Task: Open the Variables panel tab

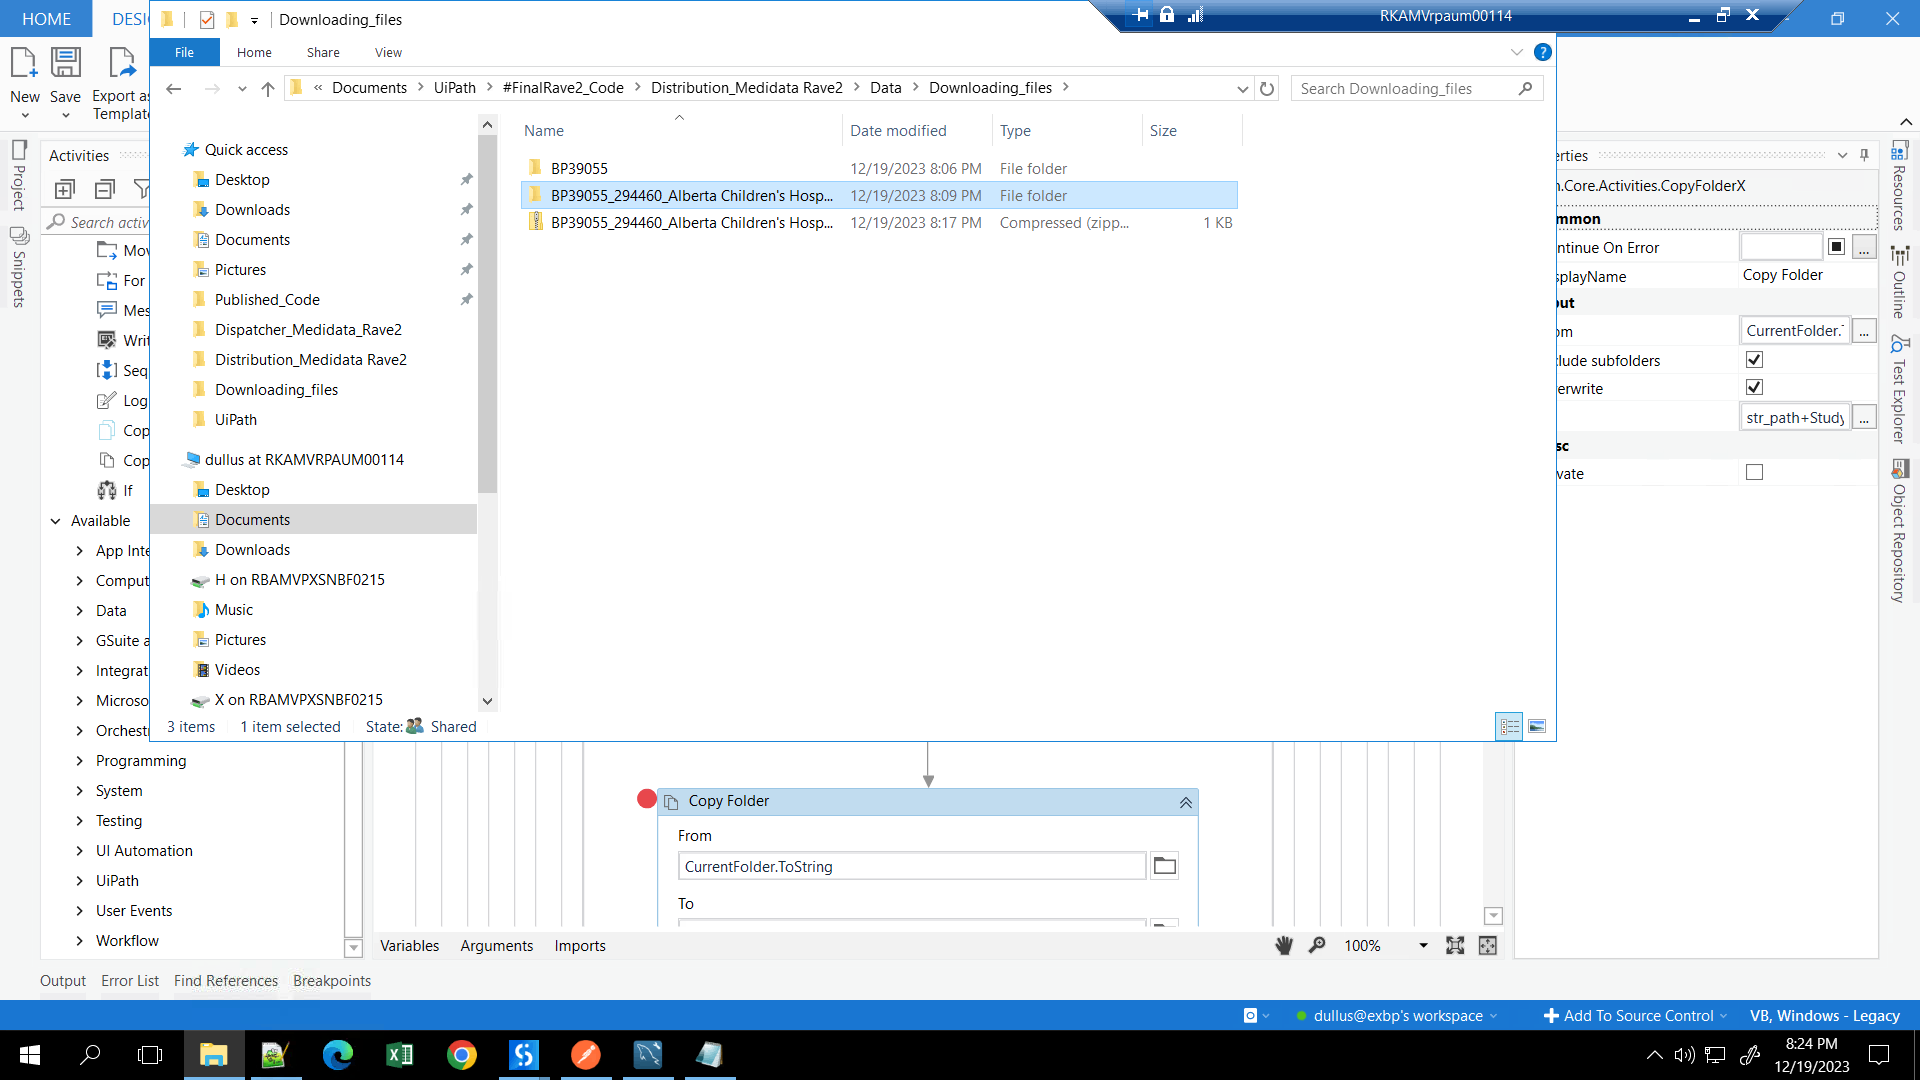Action: 409,946
